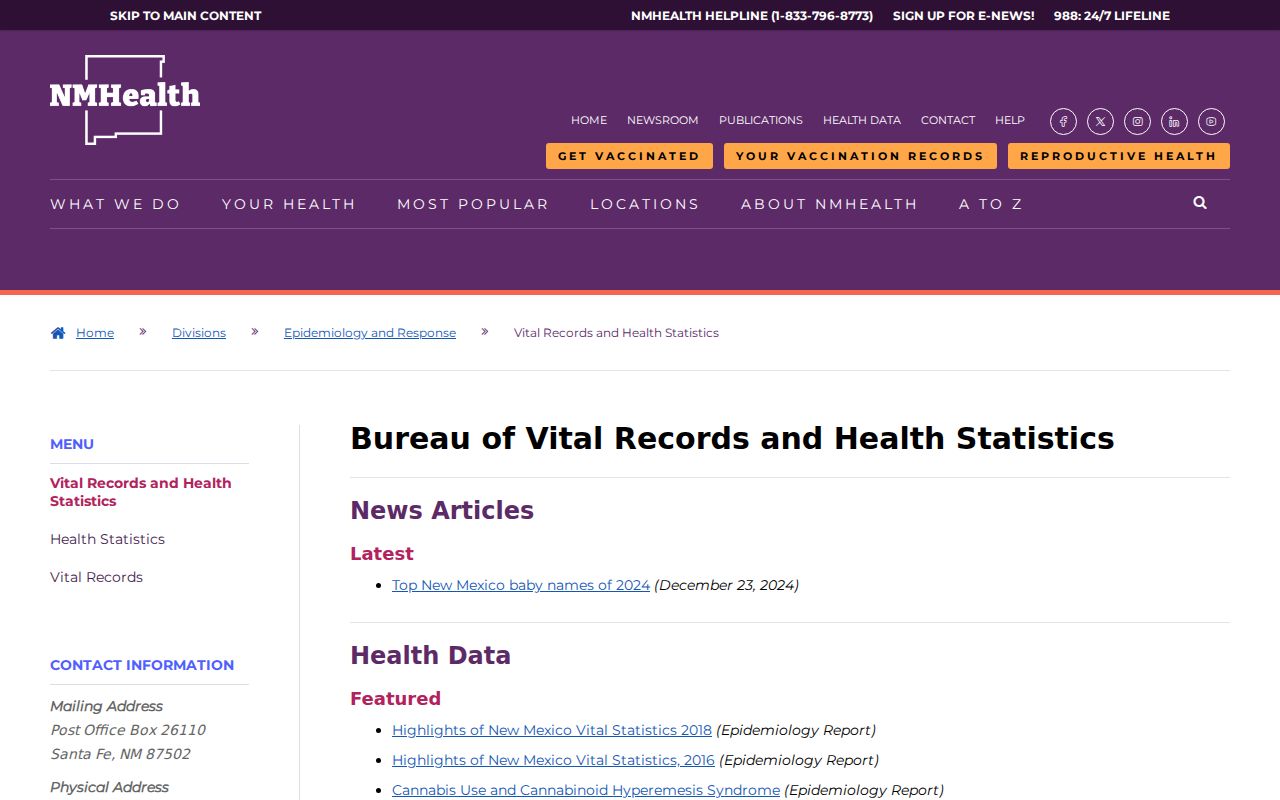Click Epidemiology and Response breadcrumb

click(x=370, y=333)
